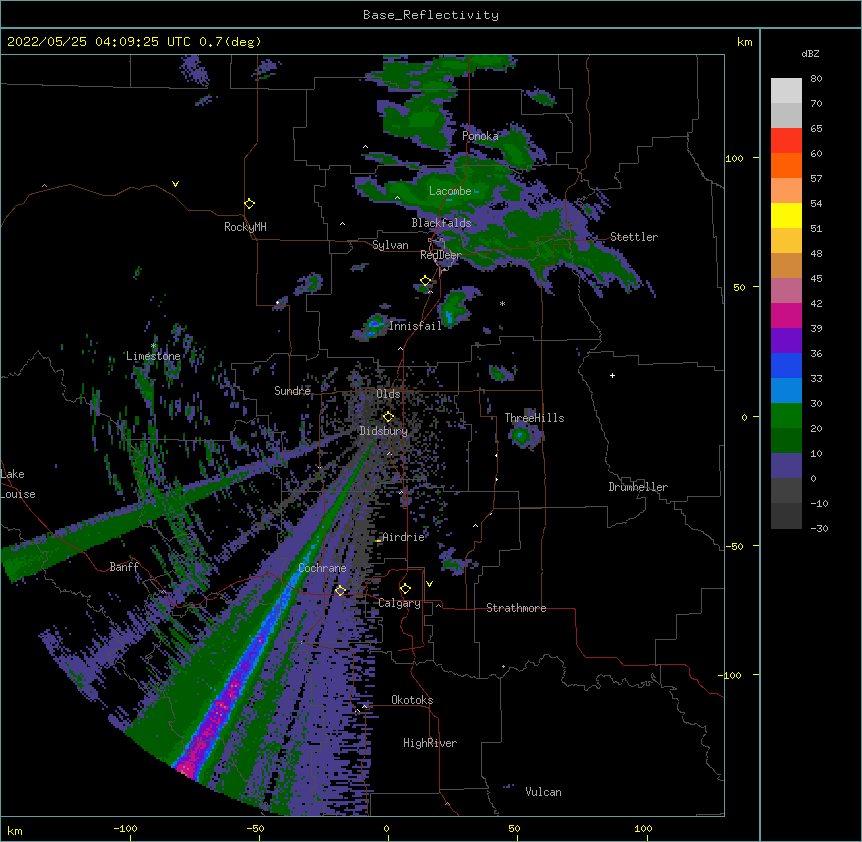Click the 100 tick on the right axis

coord(734,159)
